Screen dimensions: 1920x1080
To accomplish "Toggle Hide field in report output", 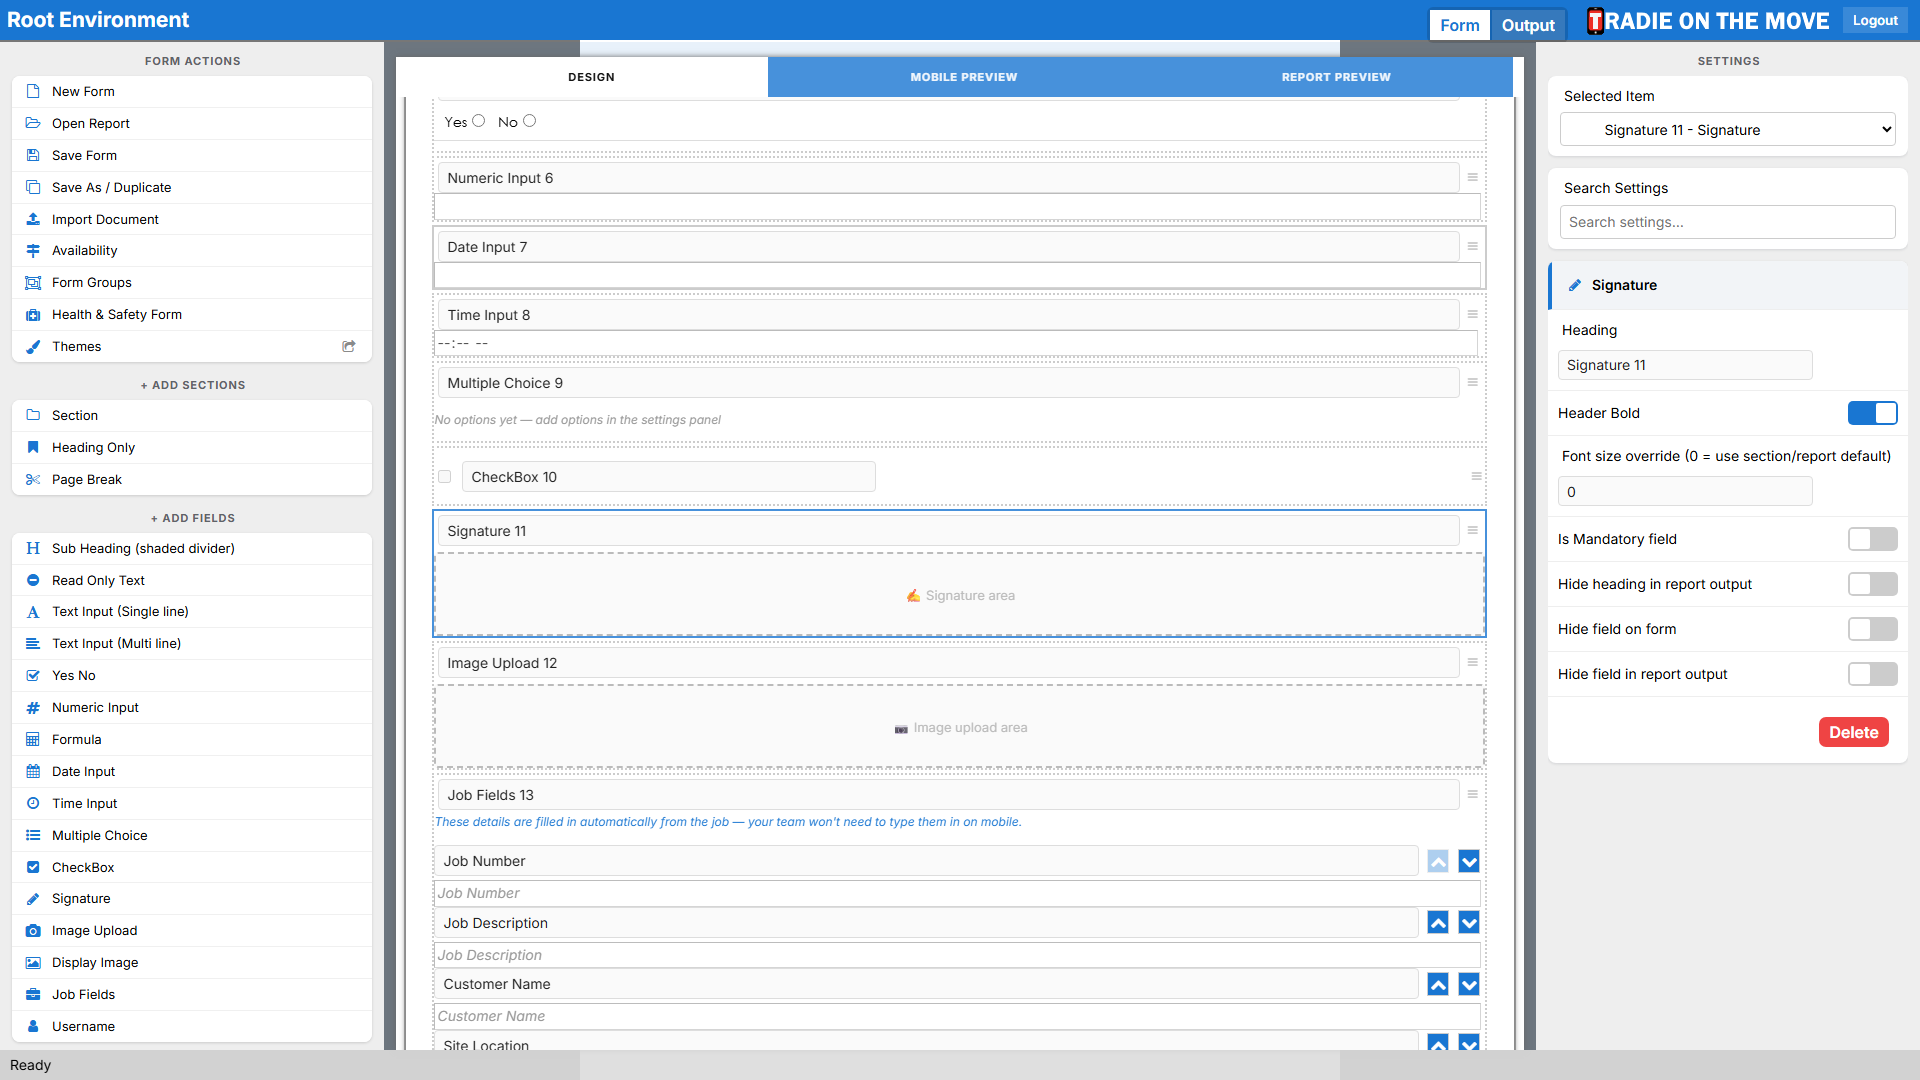I will pyautogui.click(x=1872, y=674).
